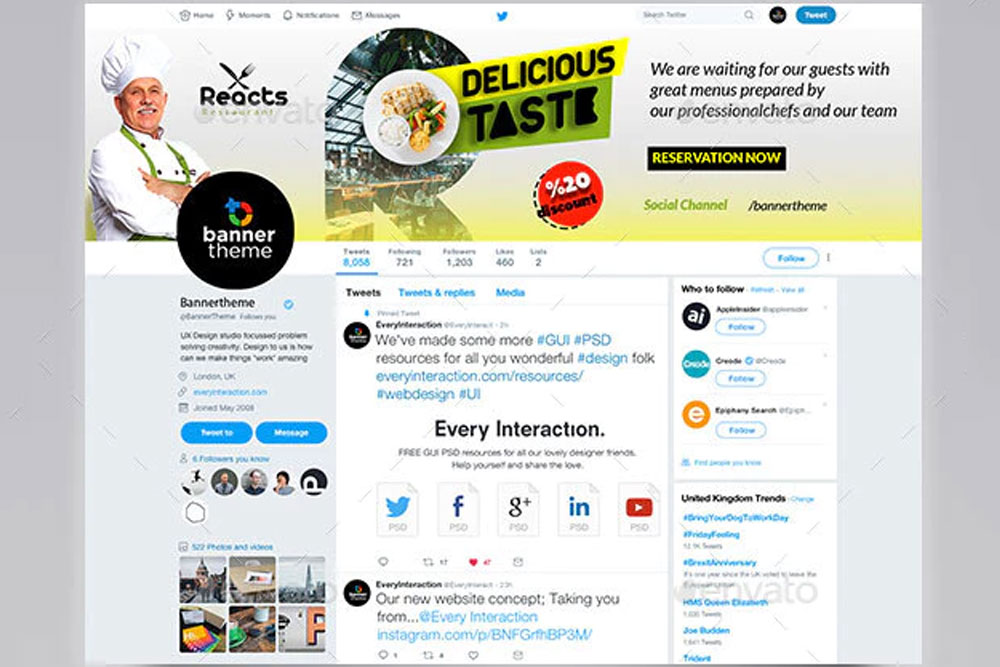Open the first photo thumbnail in sidebar
This screenshot has width=1000, height=667.
point(203,580)
